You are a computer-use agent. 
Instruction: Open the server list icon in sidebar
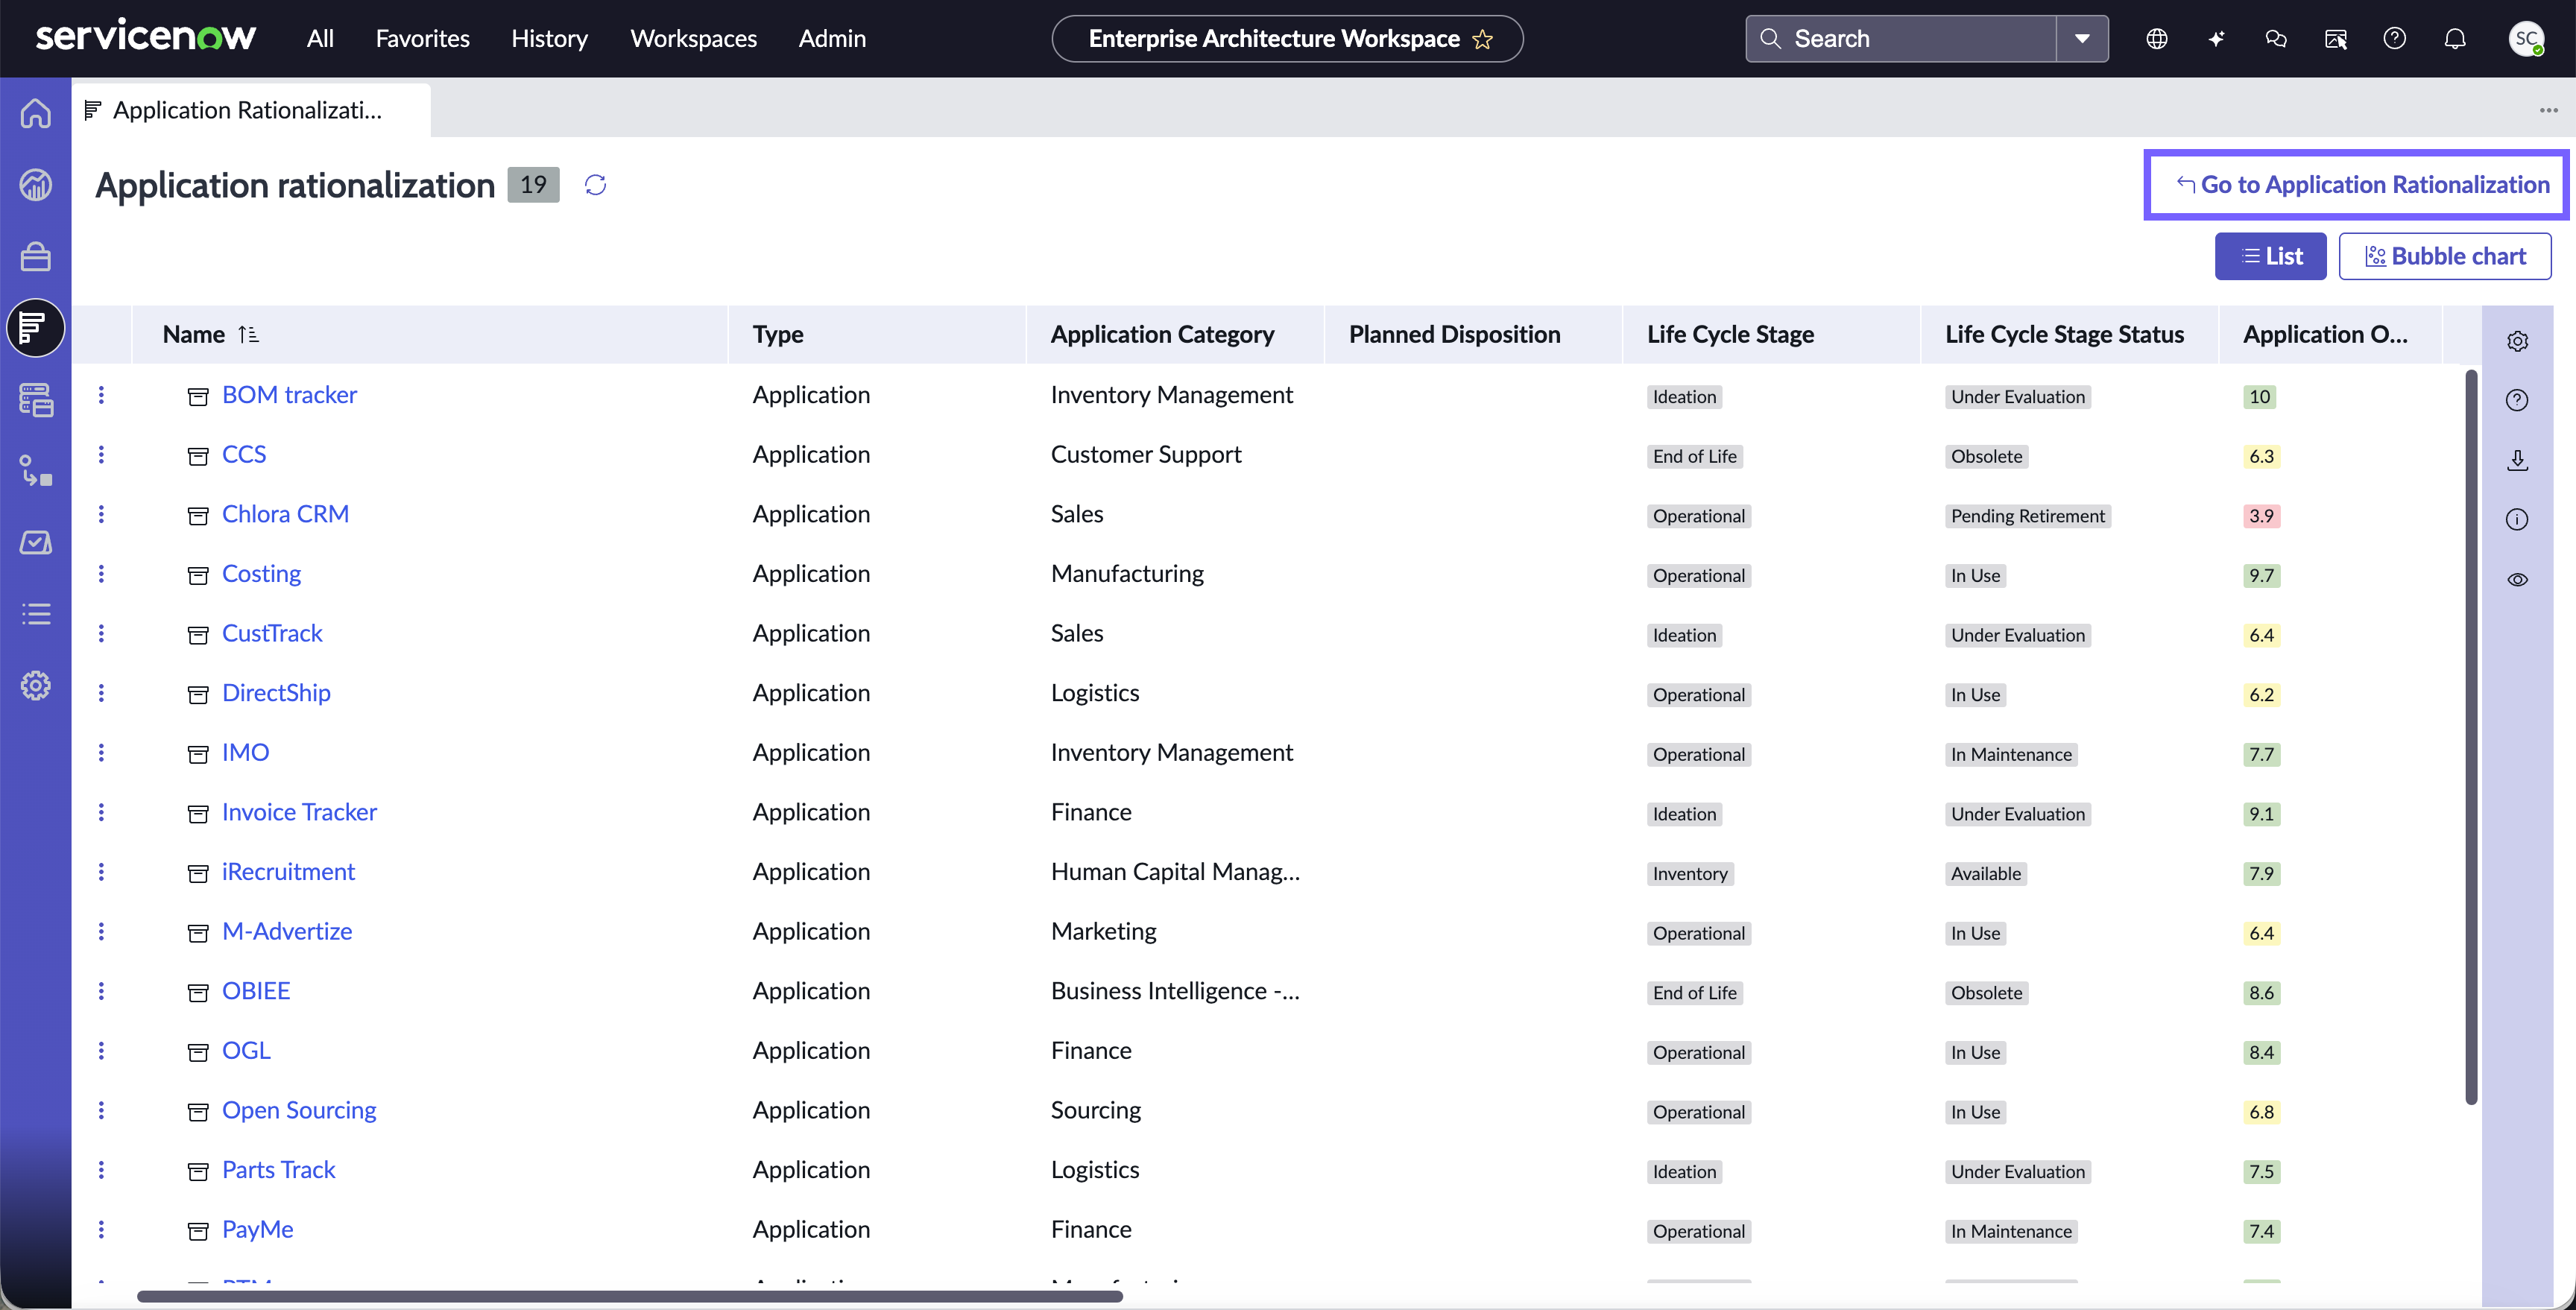tap(36, 400)
